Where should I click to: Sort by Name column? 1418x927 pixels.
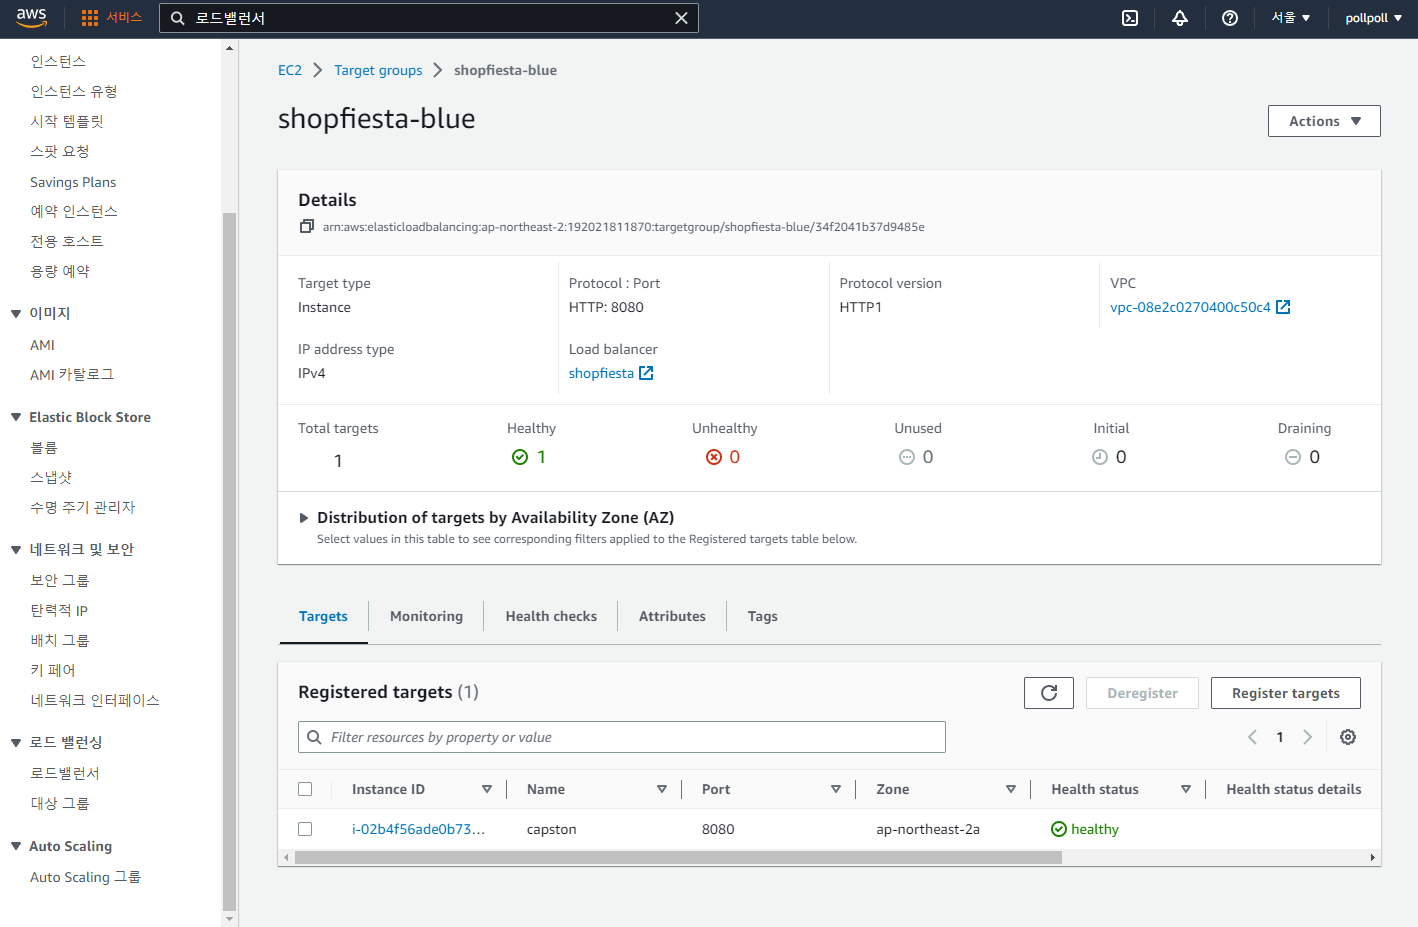(662, 789)
